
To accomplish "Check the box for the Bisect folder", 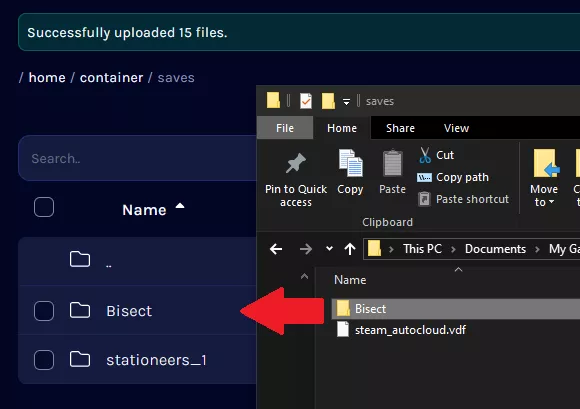I will click(44, 311).
